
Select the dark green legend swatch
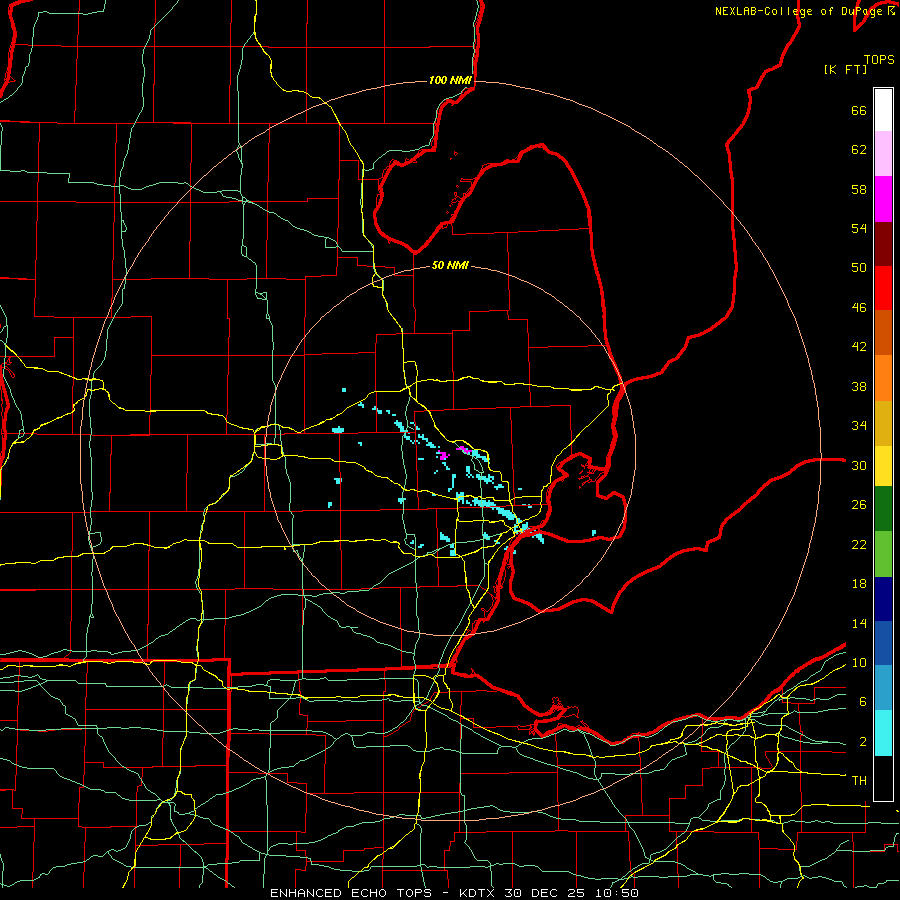[x=883, y=509]
